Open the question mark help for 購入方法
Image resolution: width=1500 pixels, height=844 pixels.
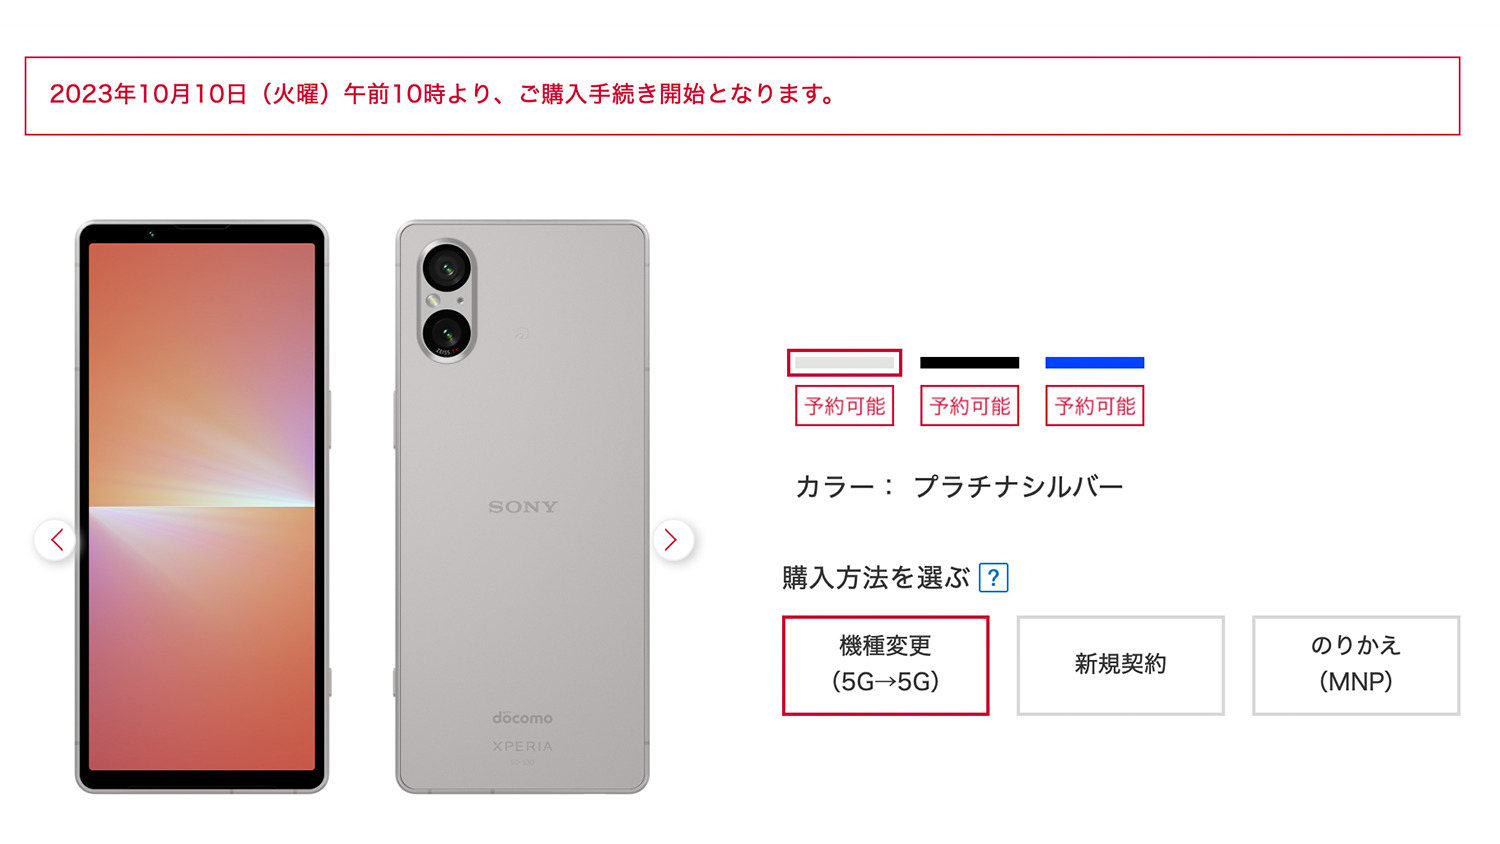point(993,578)
